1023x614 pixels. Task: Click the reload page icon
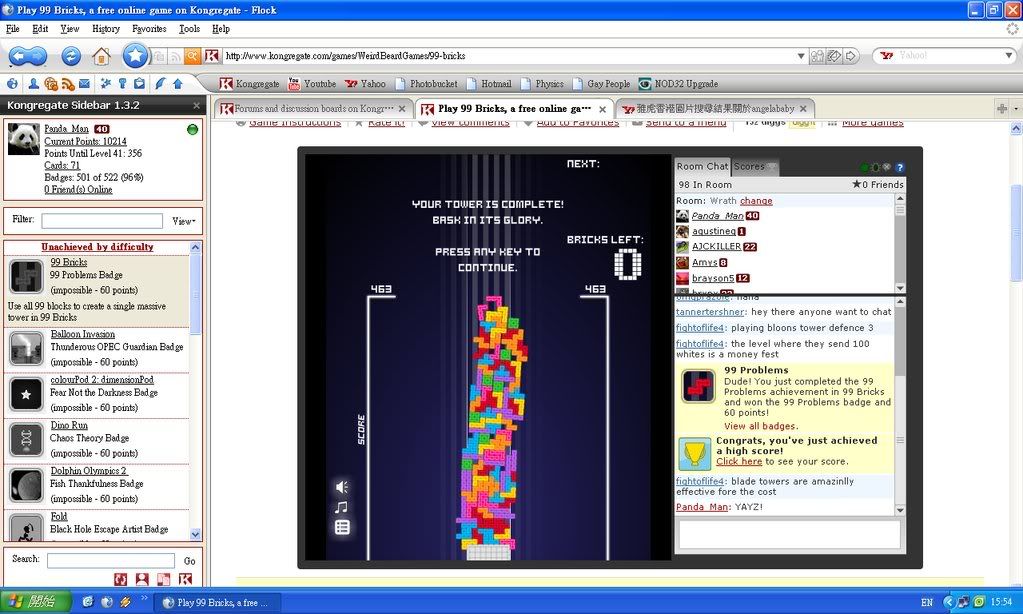pyautogui.click(x=71, y=56)
